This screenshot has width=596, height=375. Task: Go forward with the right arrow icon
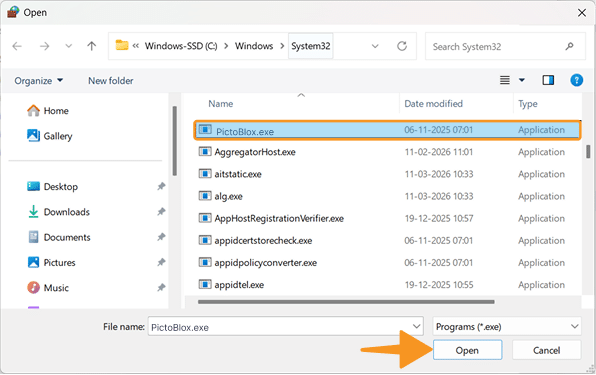pyautogui.click(x=44, y=46)
